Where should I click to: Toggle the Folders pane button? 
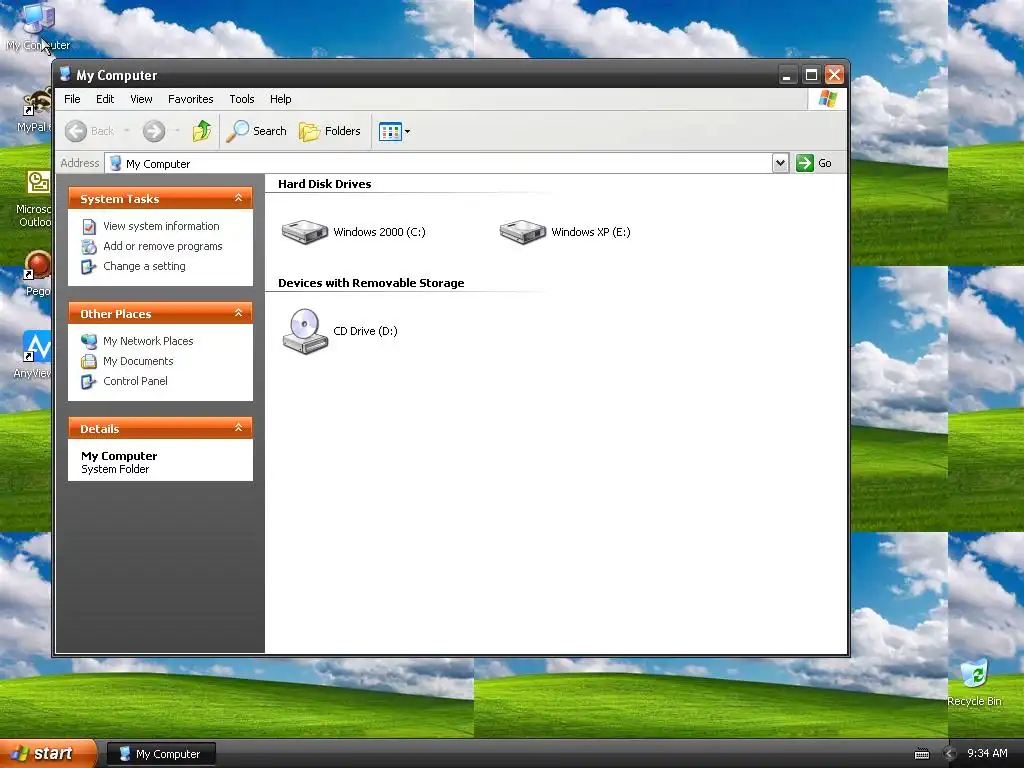tap(330, 131)
